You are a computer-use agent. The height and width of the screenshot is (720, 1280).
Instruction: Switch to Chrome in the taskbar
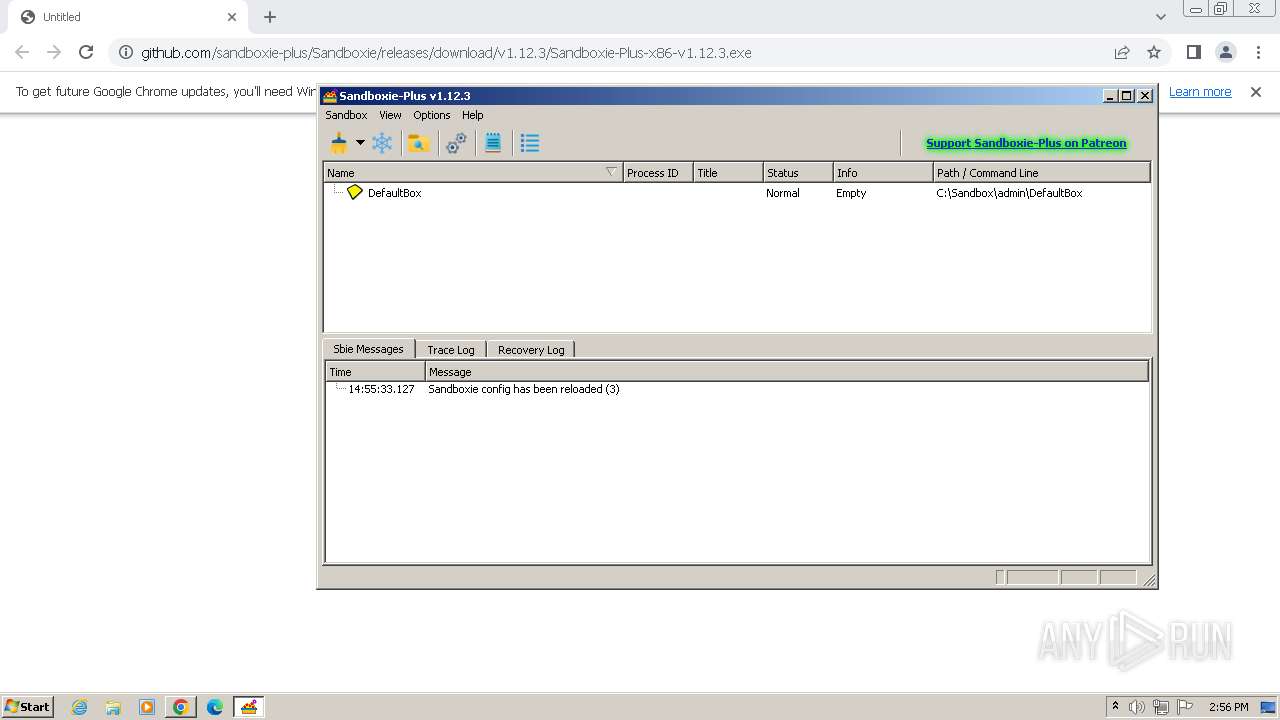click(x=181, y=707)
